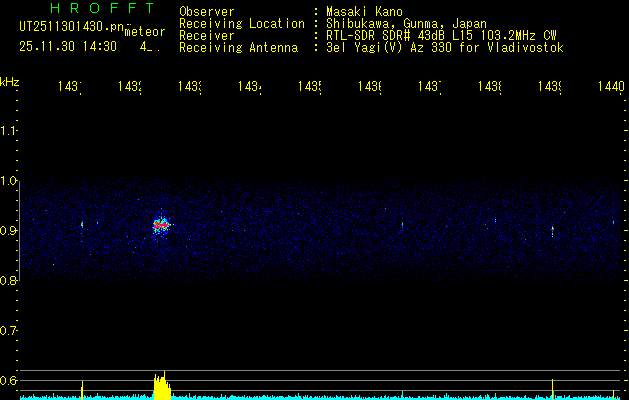Click the meteor echo streak near 1431
Image resolution: width=629 pixels, height=400 pixels.
coord(82,224)
